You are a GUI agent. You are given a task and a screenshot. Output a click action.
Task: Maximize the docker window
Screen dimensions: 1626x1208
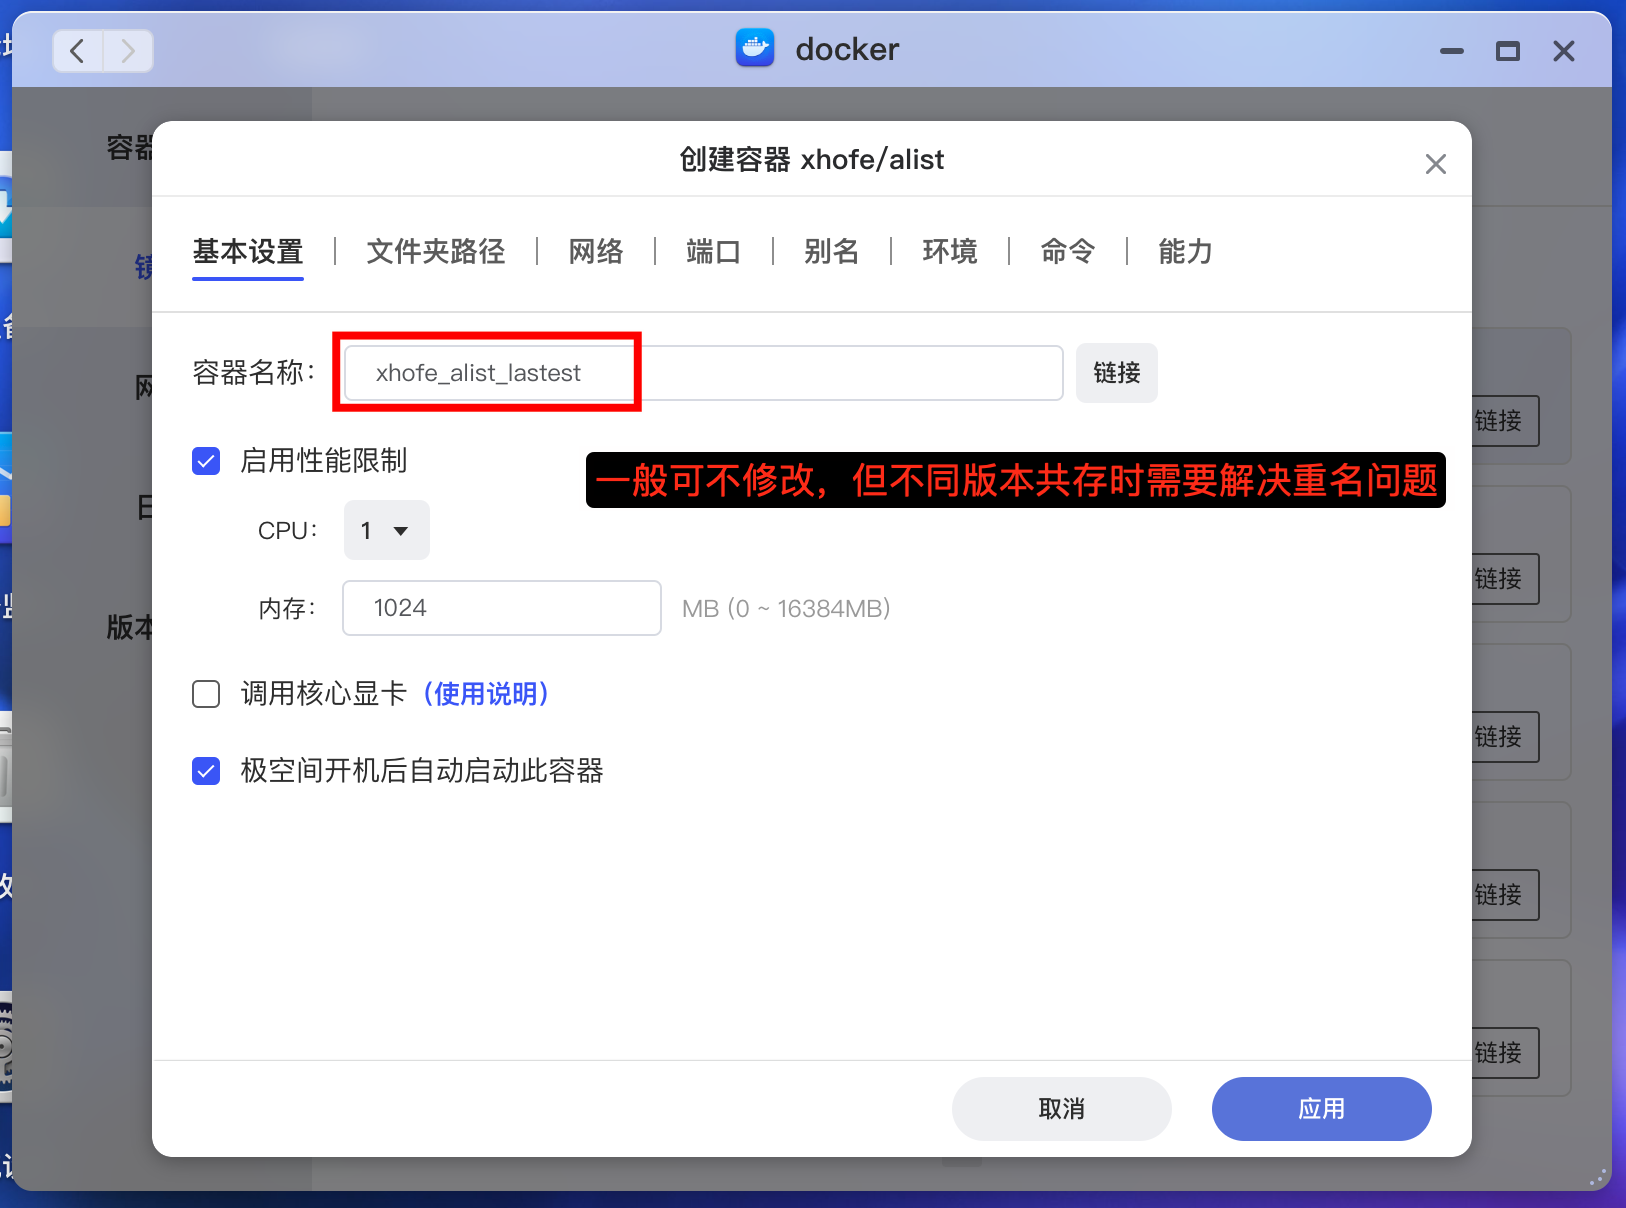click(1508, 51)
